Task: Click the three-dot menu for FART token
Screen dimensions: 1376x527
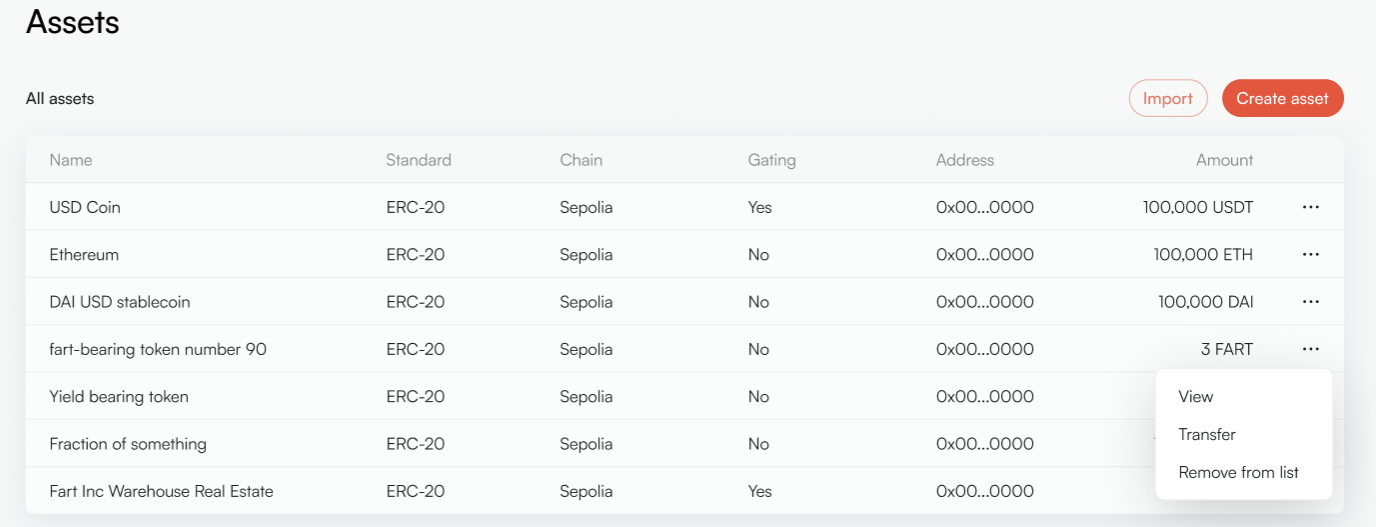Action: click(x=1310, y=349)
